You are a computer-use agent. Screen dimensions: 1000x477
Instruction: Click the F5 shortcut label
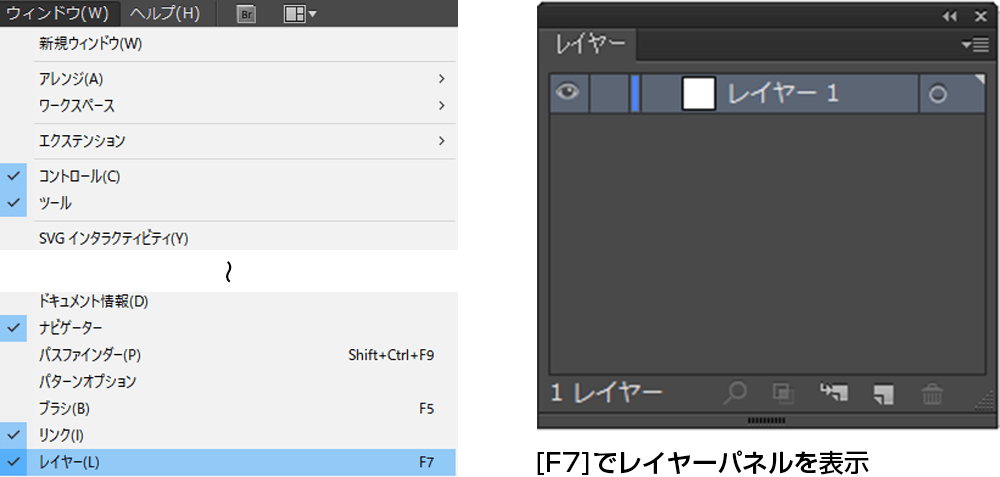tap(427, 409)
